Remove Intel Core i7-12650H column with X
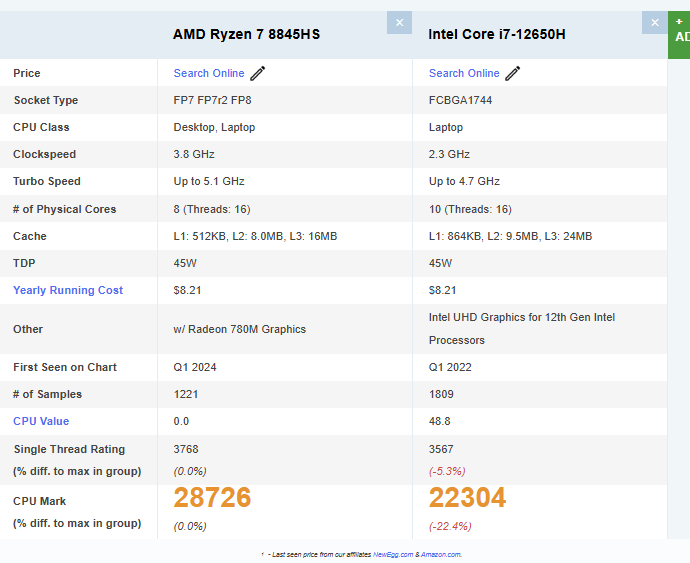 pyautogui.click(x=655, y=22)
